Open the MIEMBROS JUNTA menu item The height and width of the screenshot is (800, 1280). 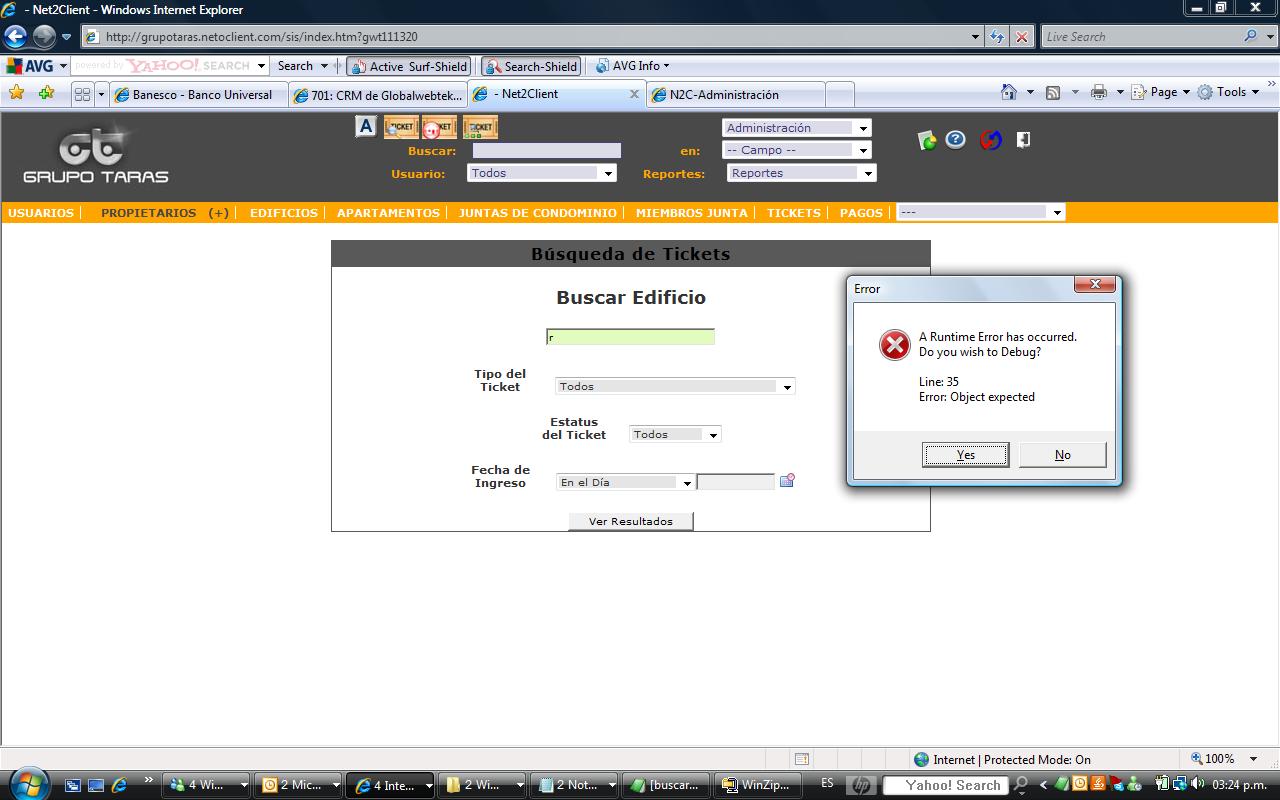coord(692,213)
